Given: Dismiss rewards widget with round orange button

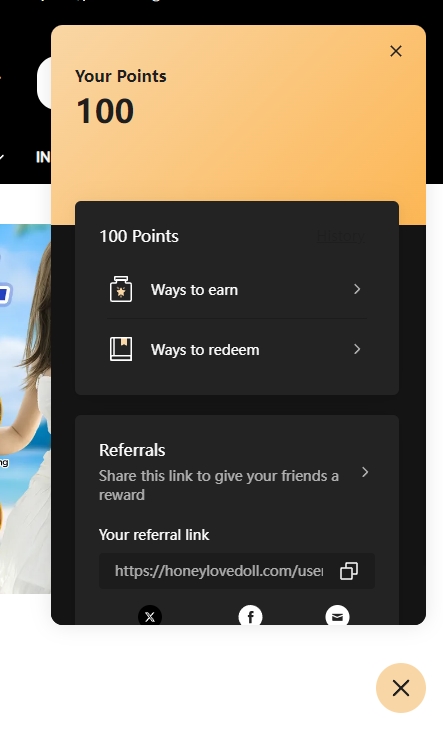Looking at the screenshot, I should (x=401, y=688).
